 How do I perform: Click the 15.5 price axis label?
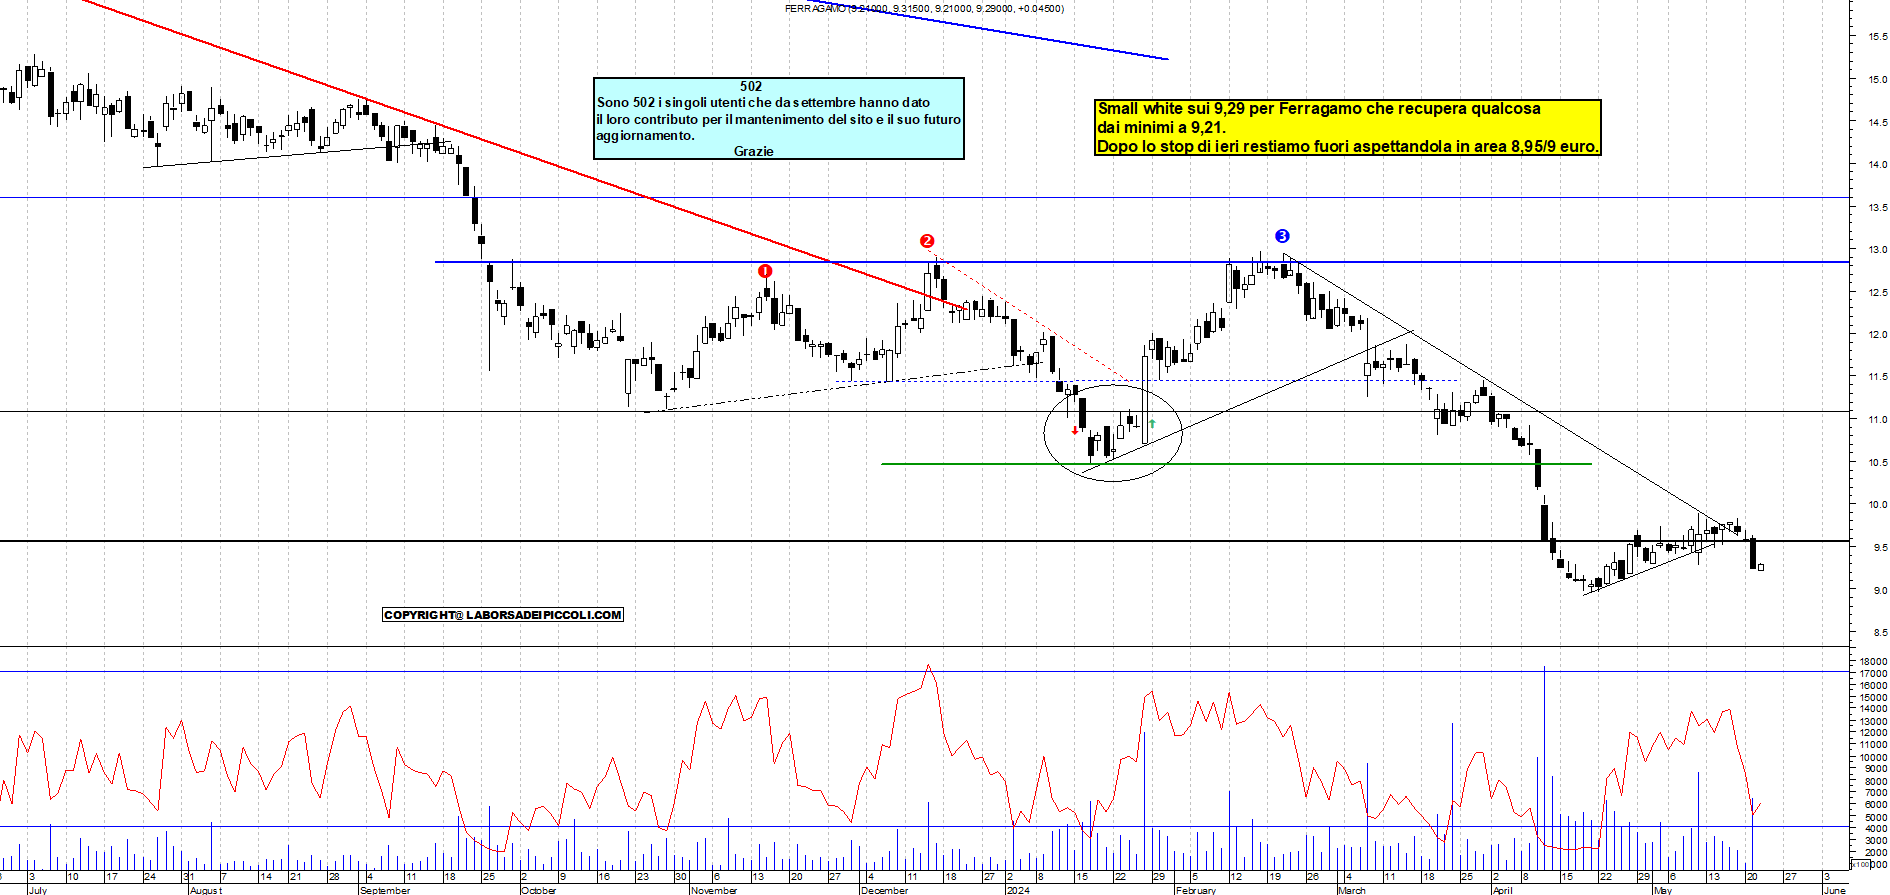[x=1877, y=37]
